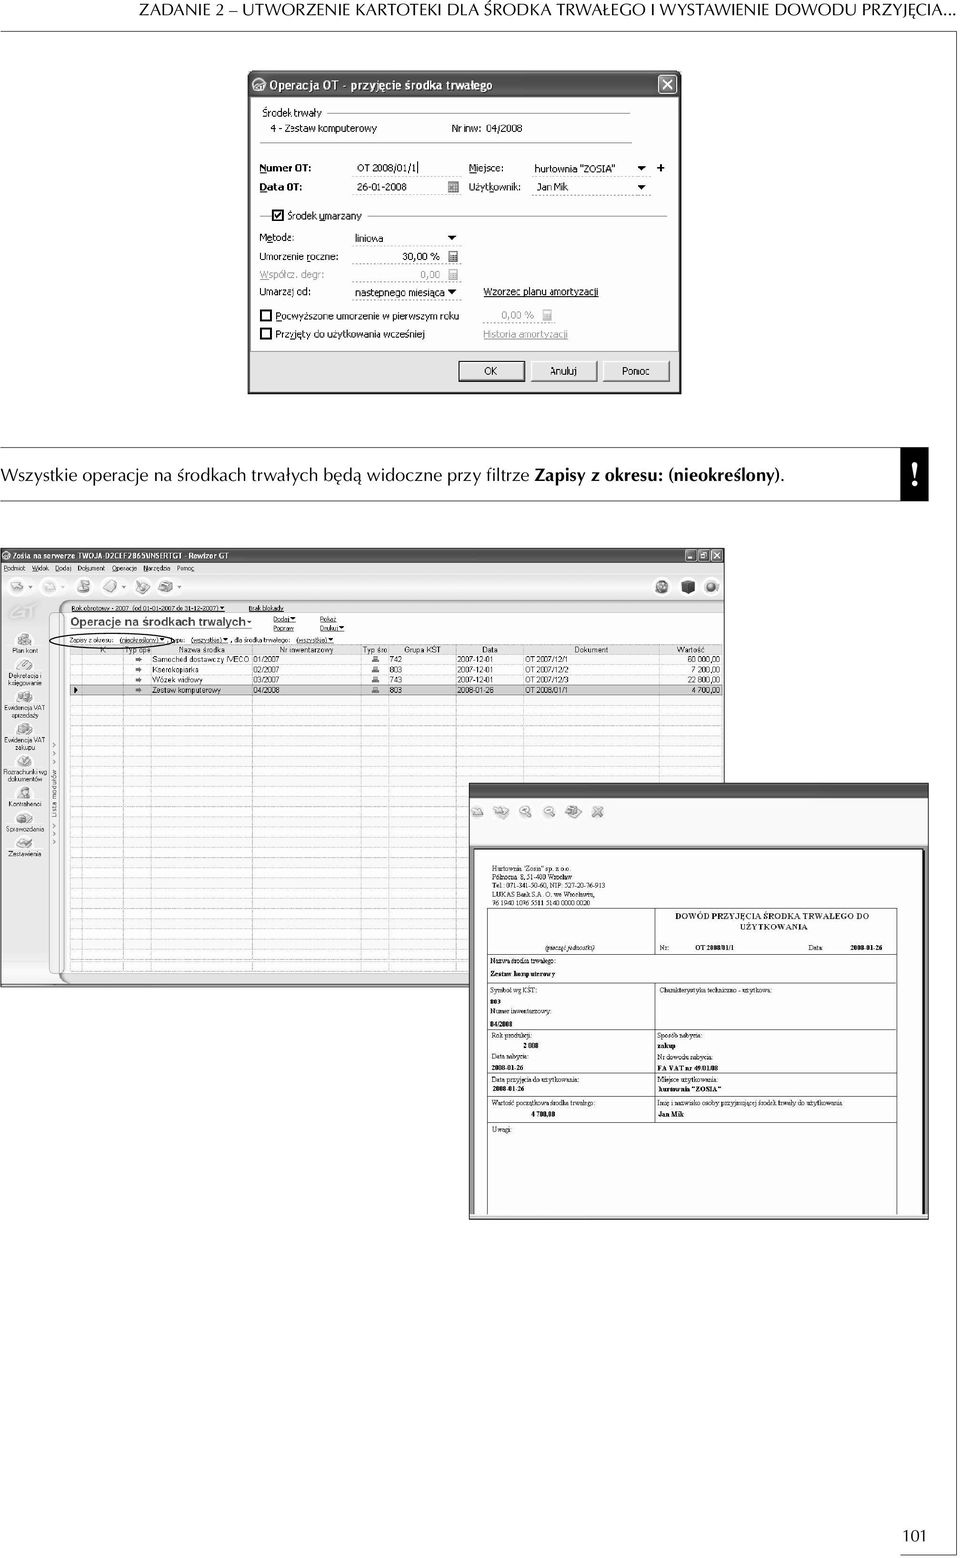The width and height of the screenshot is (960, 1558).
Task: Open the Operacje menu
Action: [124, 568]
